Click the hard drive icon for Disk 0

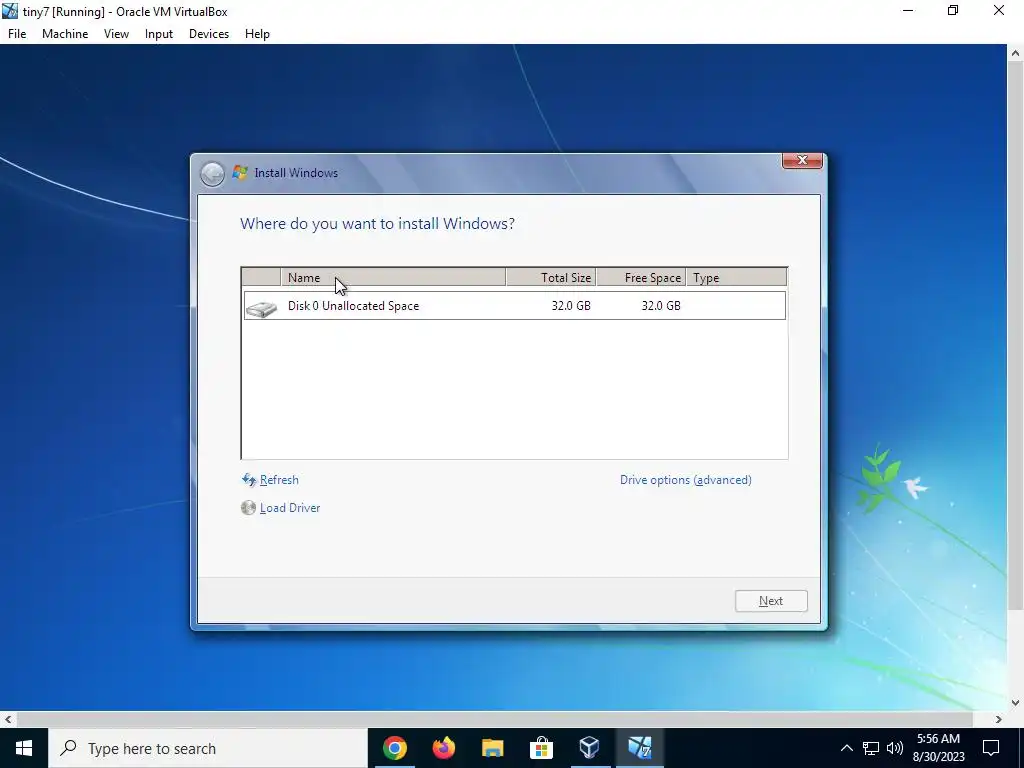[x=262, y=308]
